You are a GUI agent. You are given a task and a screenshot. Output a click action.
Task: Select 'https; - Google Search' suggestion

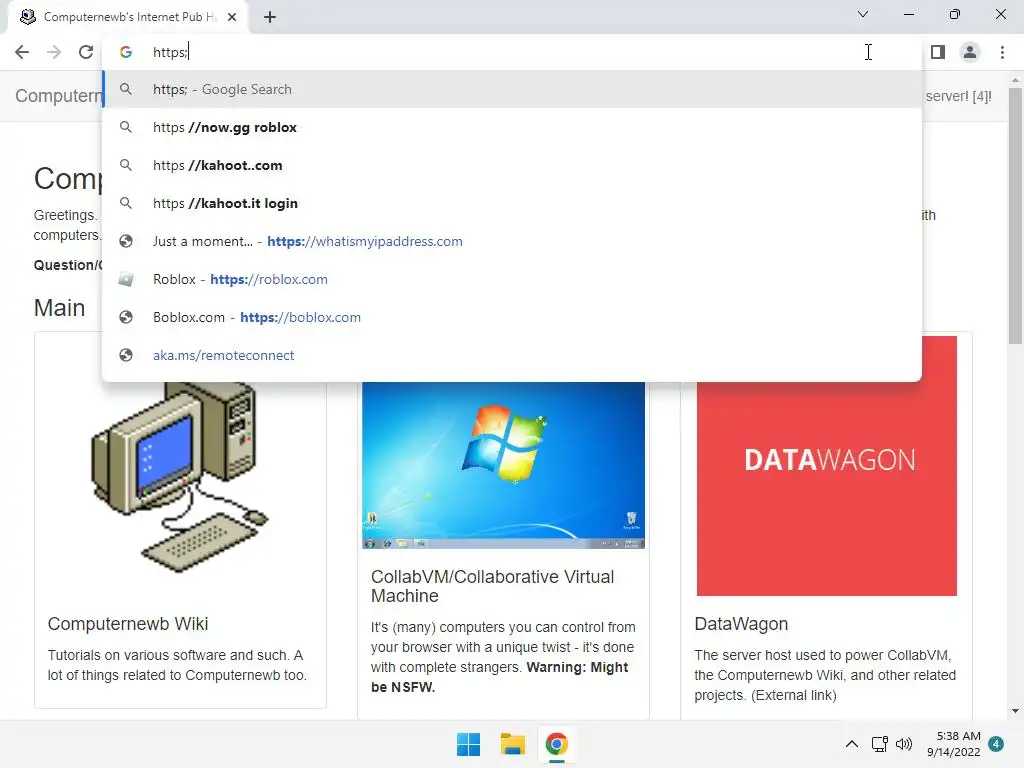(x=512, y=89)
